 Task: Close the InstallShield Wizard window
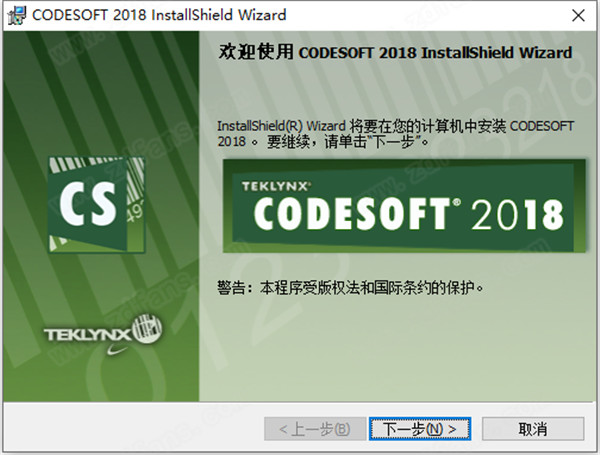click(x=578, y=15)
